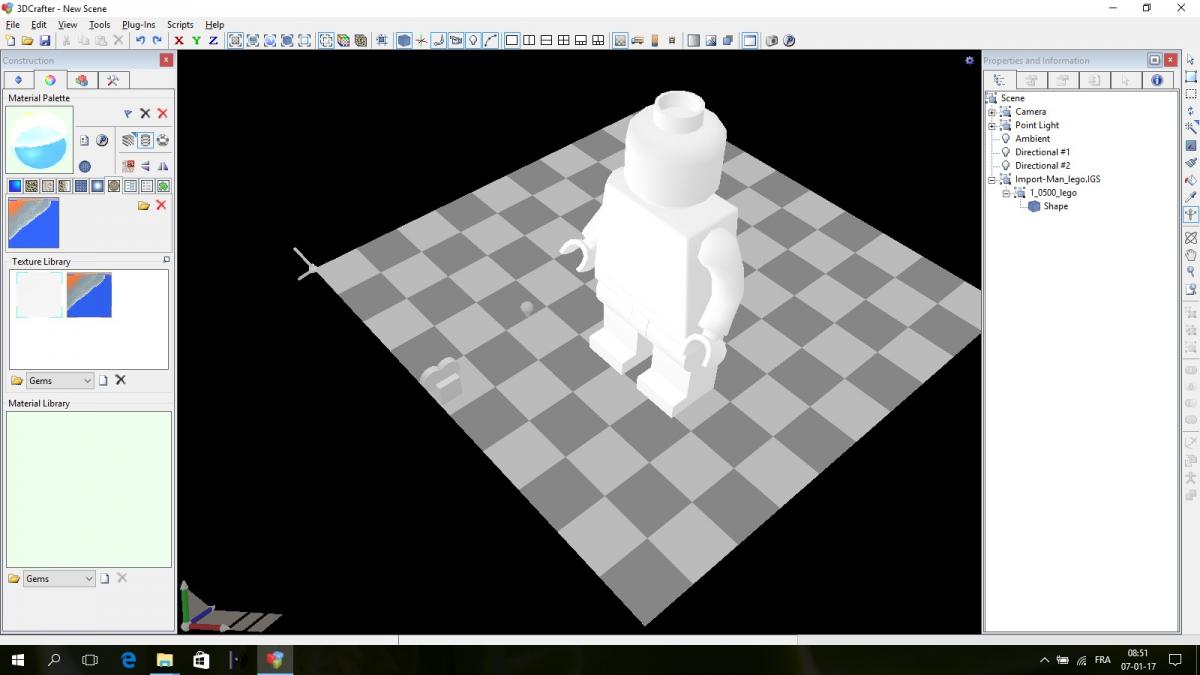1200x675 pixels.
Task: Click the lifebuoy ring icon in Material Palette
Action: pyautogui.click(x=162, y=140)
